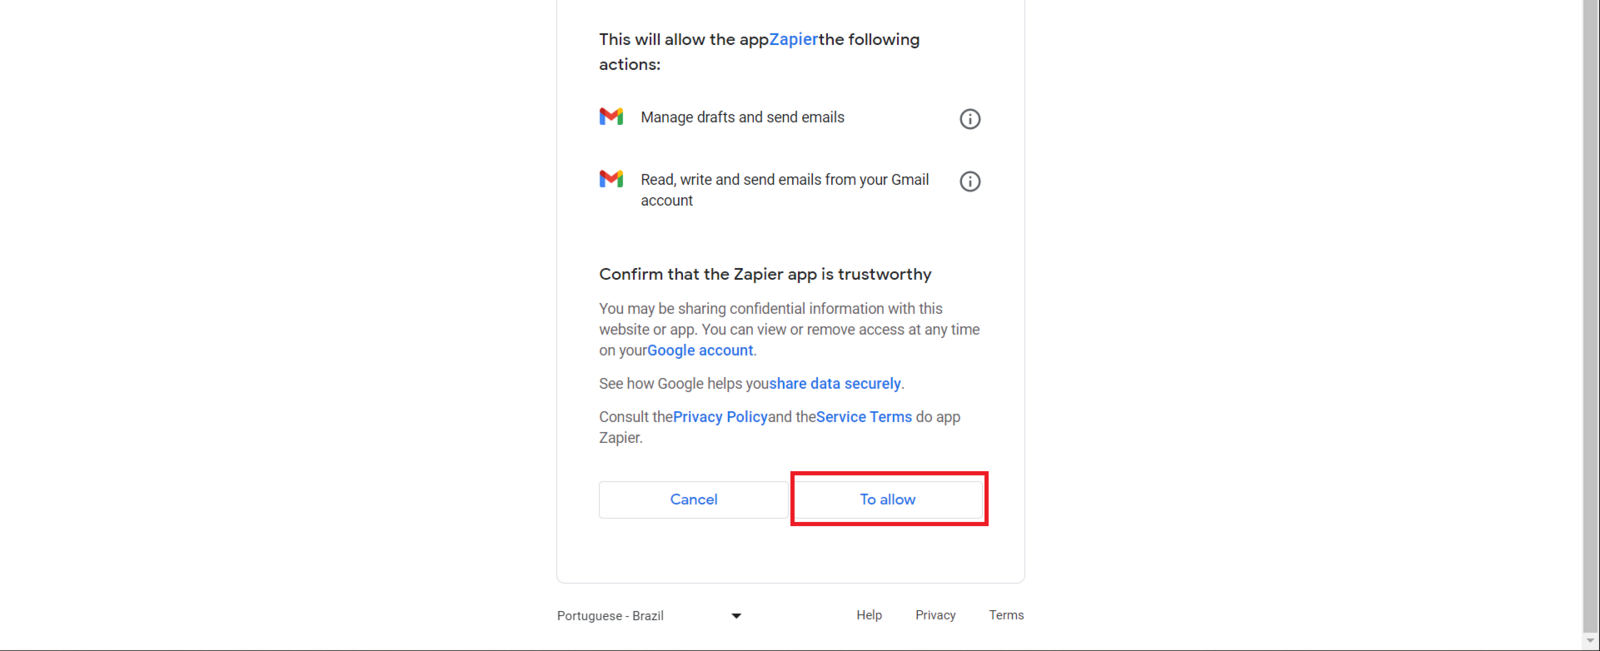
Task: Open the Service Terms link
Action: coord(864,417)
